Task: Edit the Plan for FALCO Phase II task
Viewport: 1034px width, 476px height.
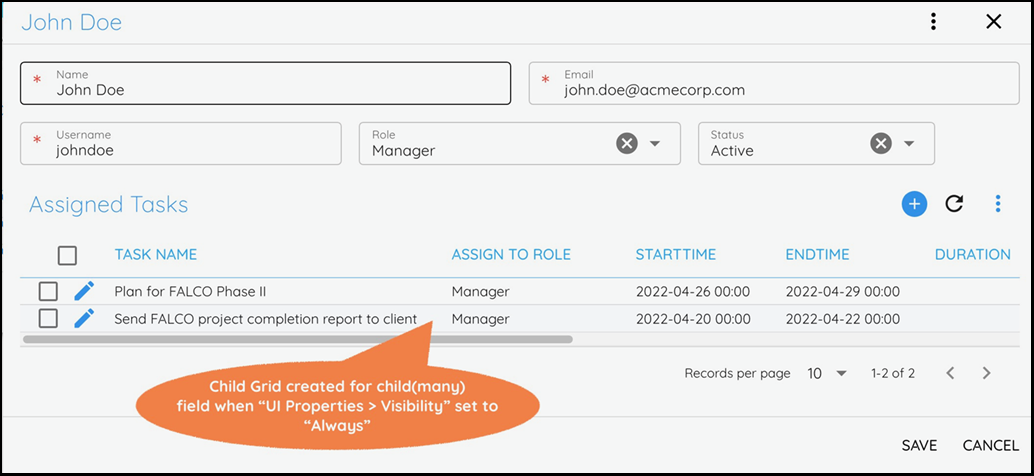Action: tap(84, 291)
